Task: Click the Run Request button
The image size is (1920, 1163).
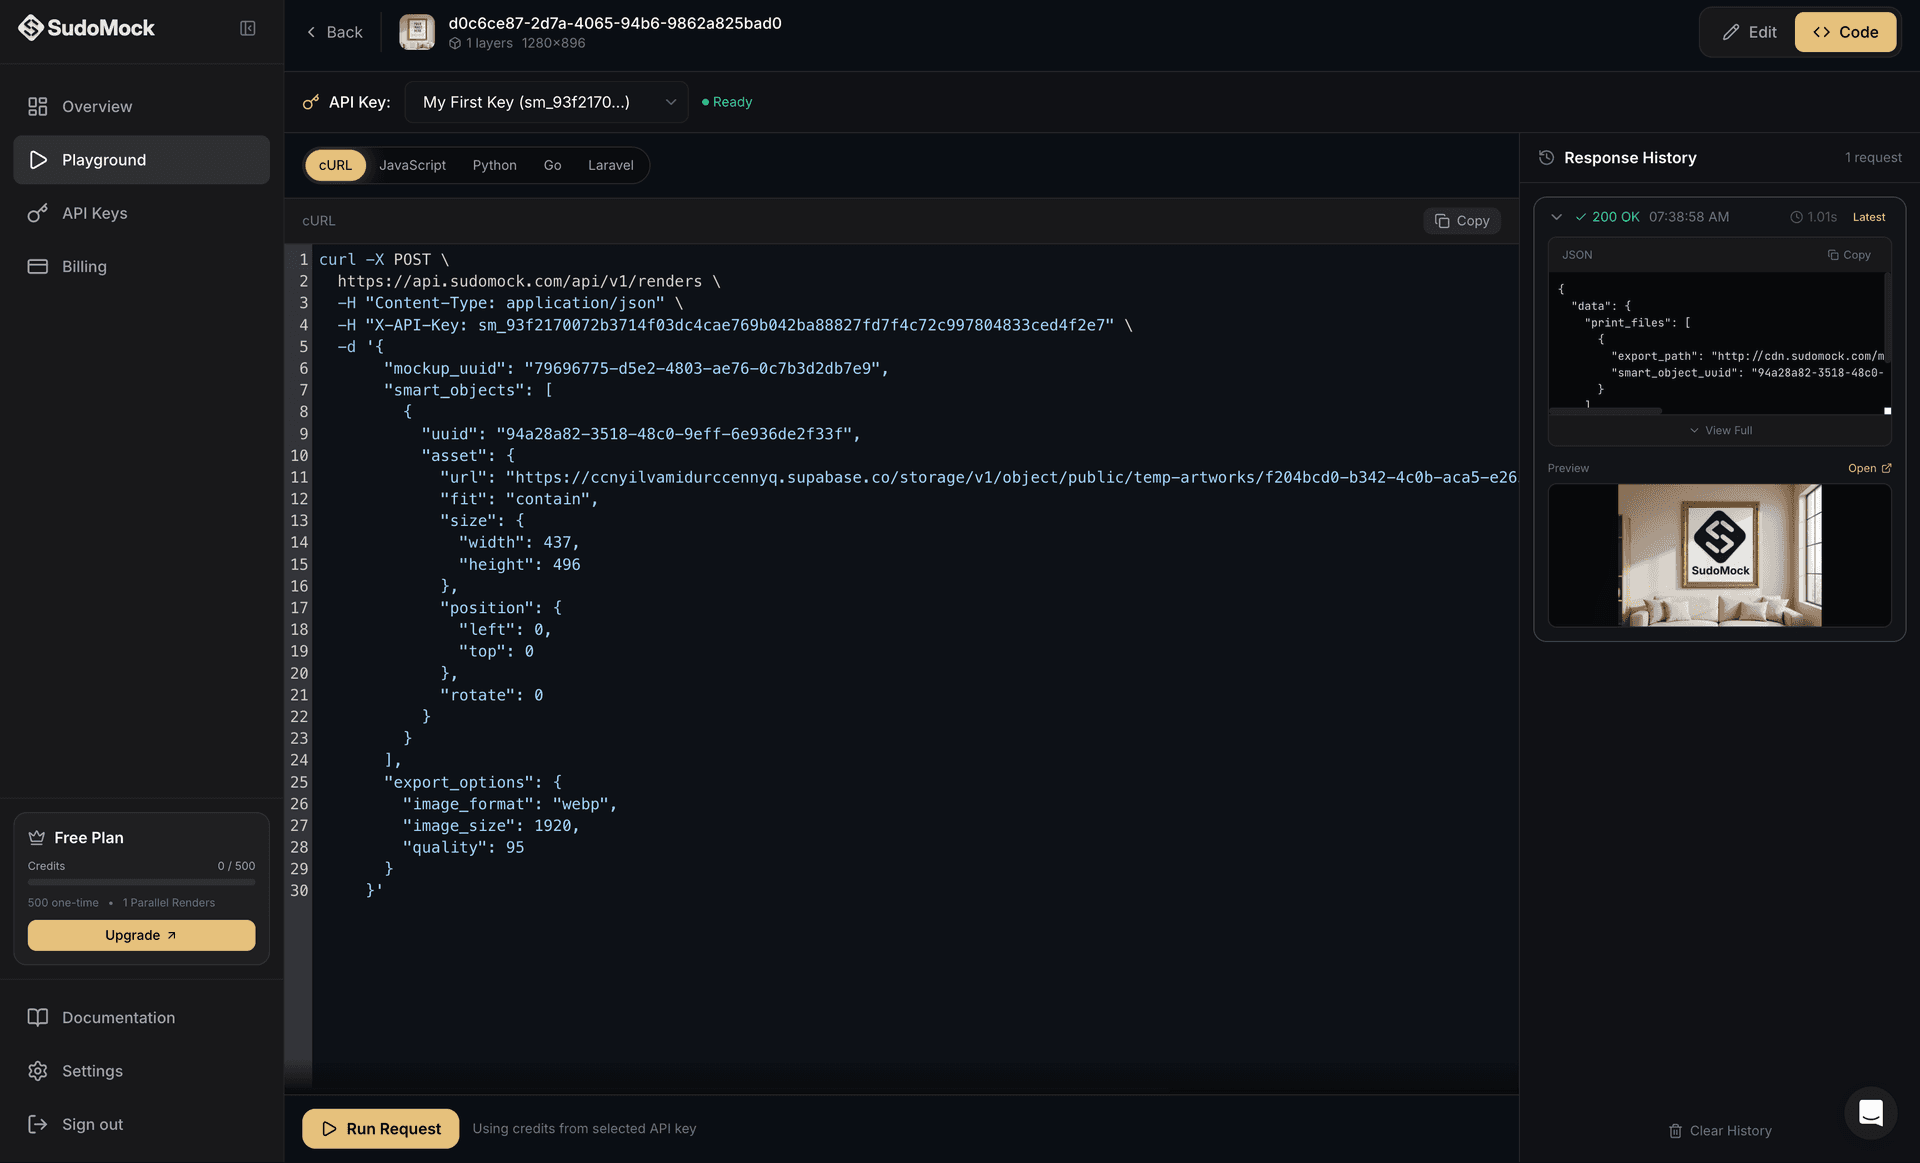Action: pyautogui.click(x=380, y=1128)
